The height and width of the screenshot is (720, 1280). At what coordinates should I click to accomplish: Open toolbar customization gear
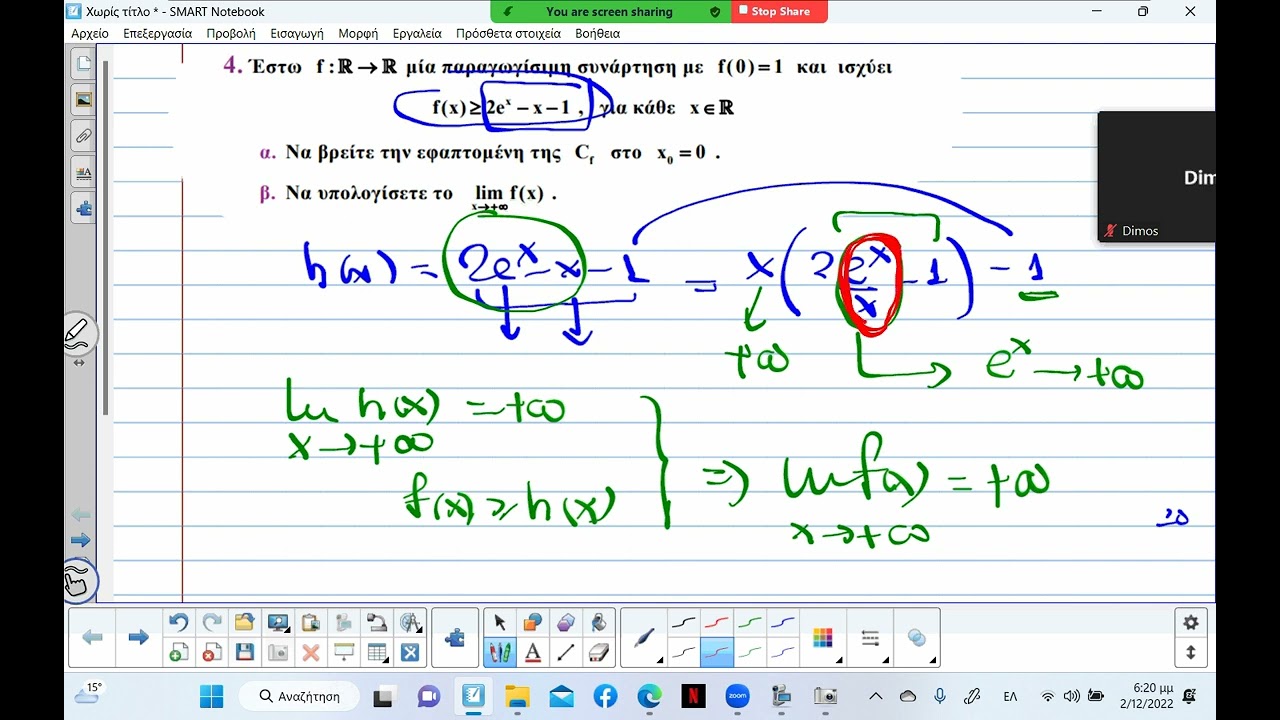tap(1190, 622)
